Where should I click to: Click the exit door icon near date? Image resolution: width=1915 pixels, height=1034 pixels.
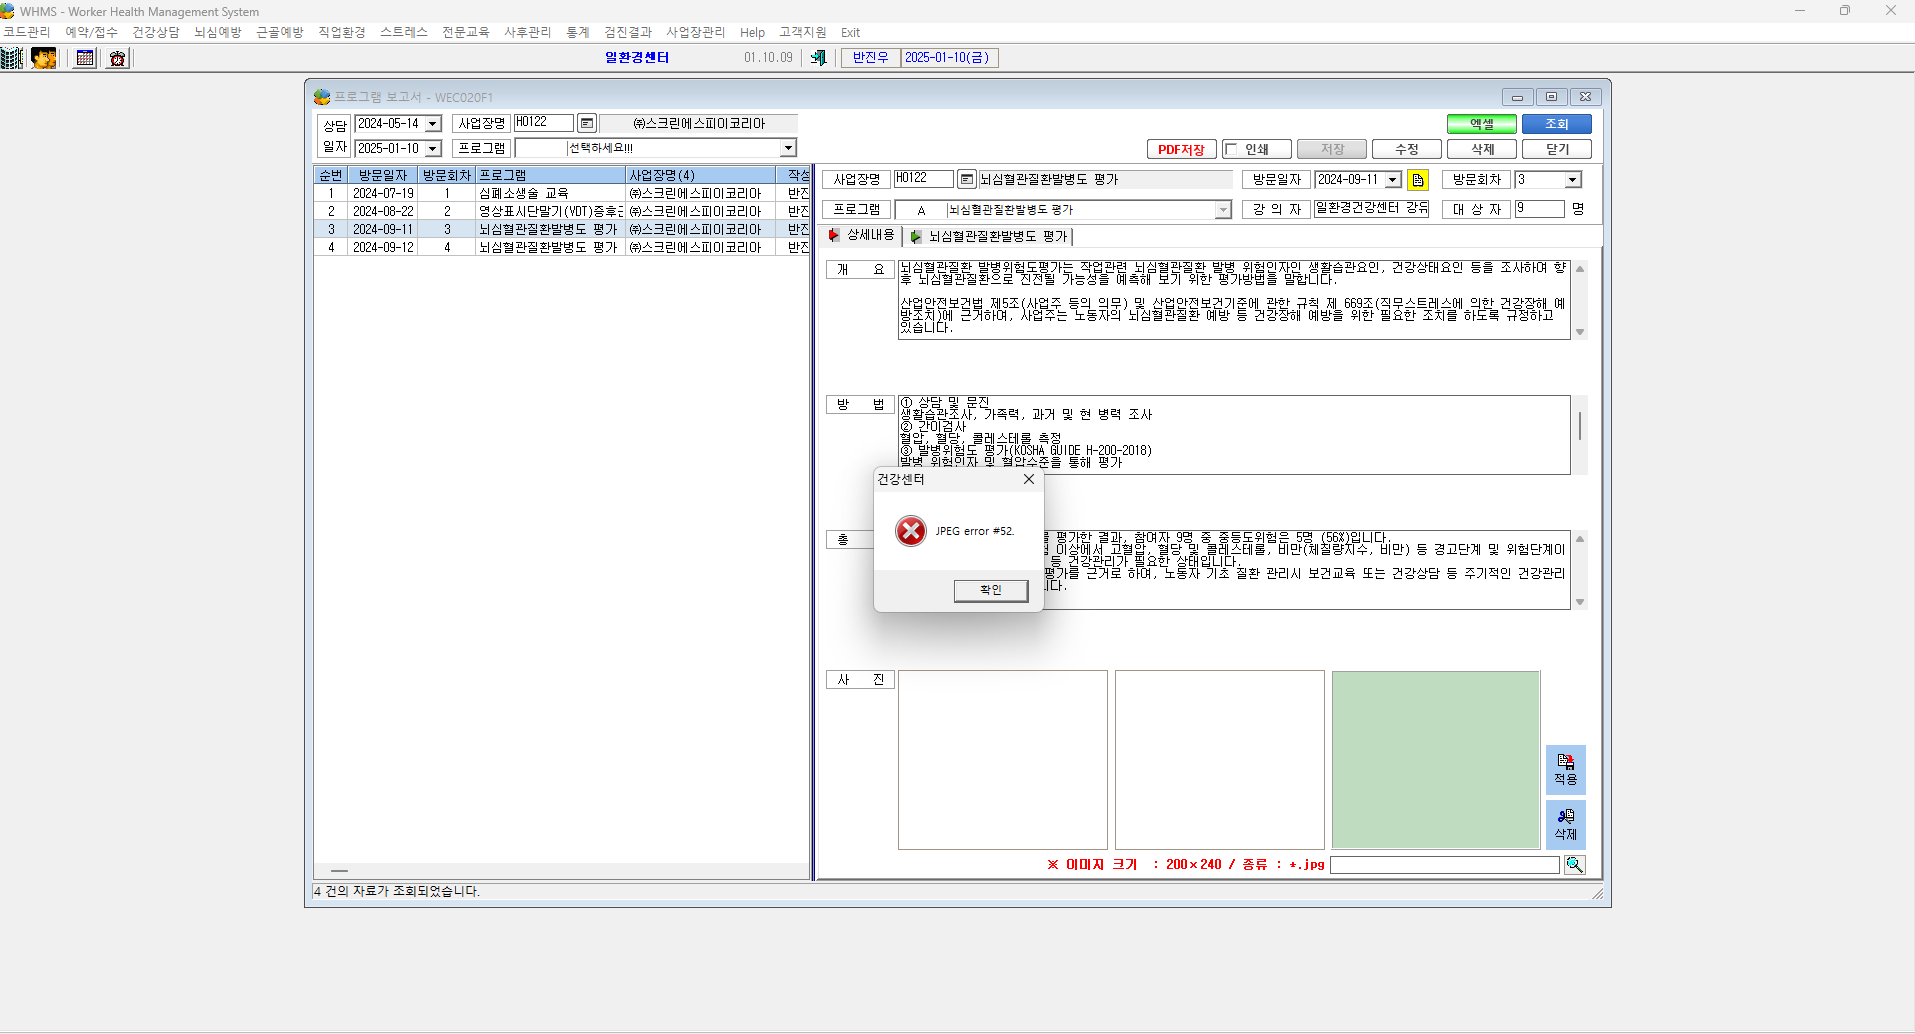pyautogui.click(x=818, y=58)
